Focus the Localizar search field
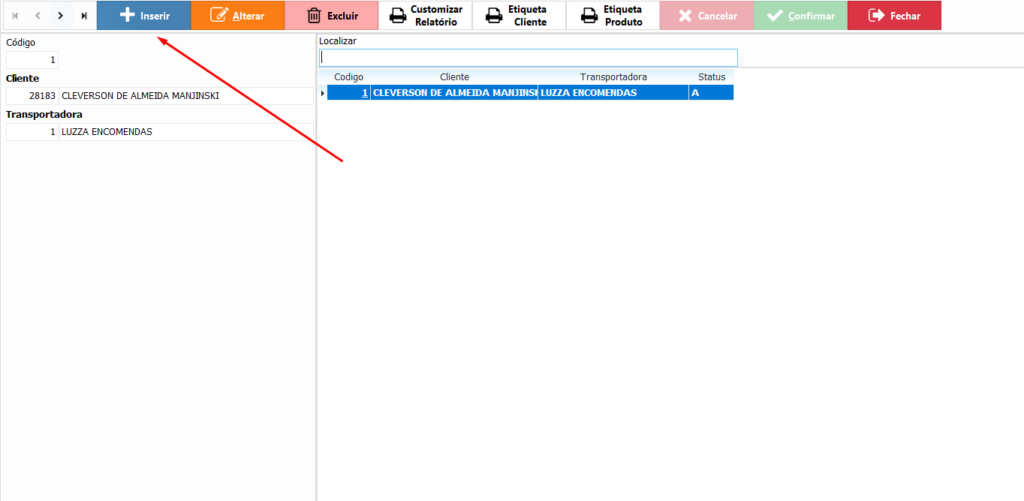1024x501 pixels. (527, 58)
